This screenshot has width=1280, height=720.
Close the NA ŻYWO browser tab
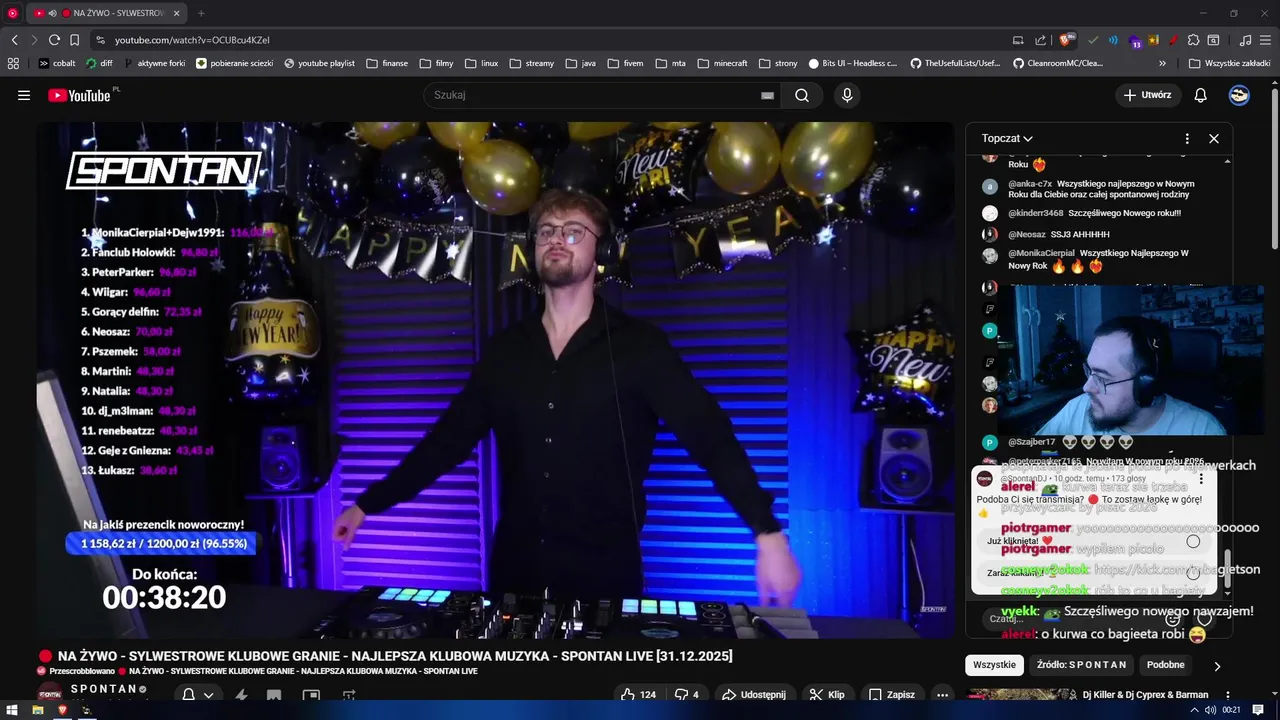point(177,13)
